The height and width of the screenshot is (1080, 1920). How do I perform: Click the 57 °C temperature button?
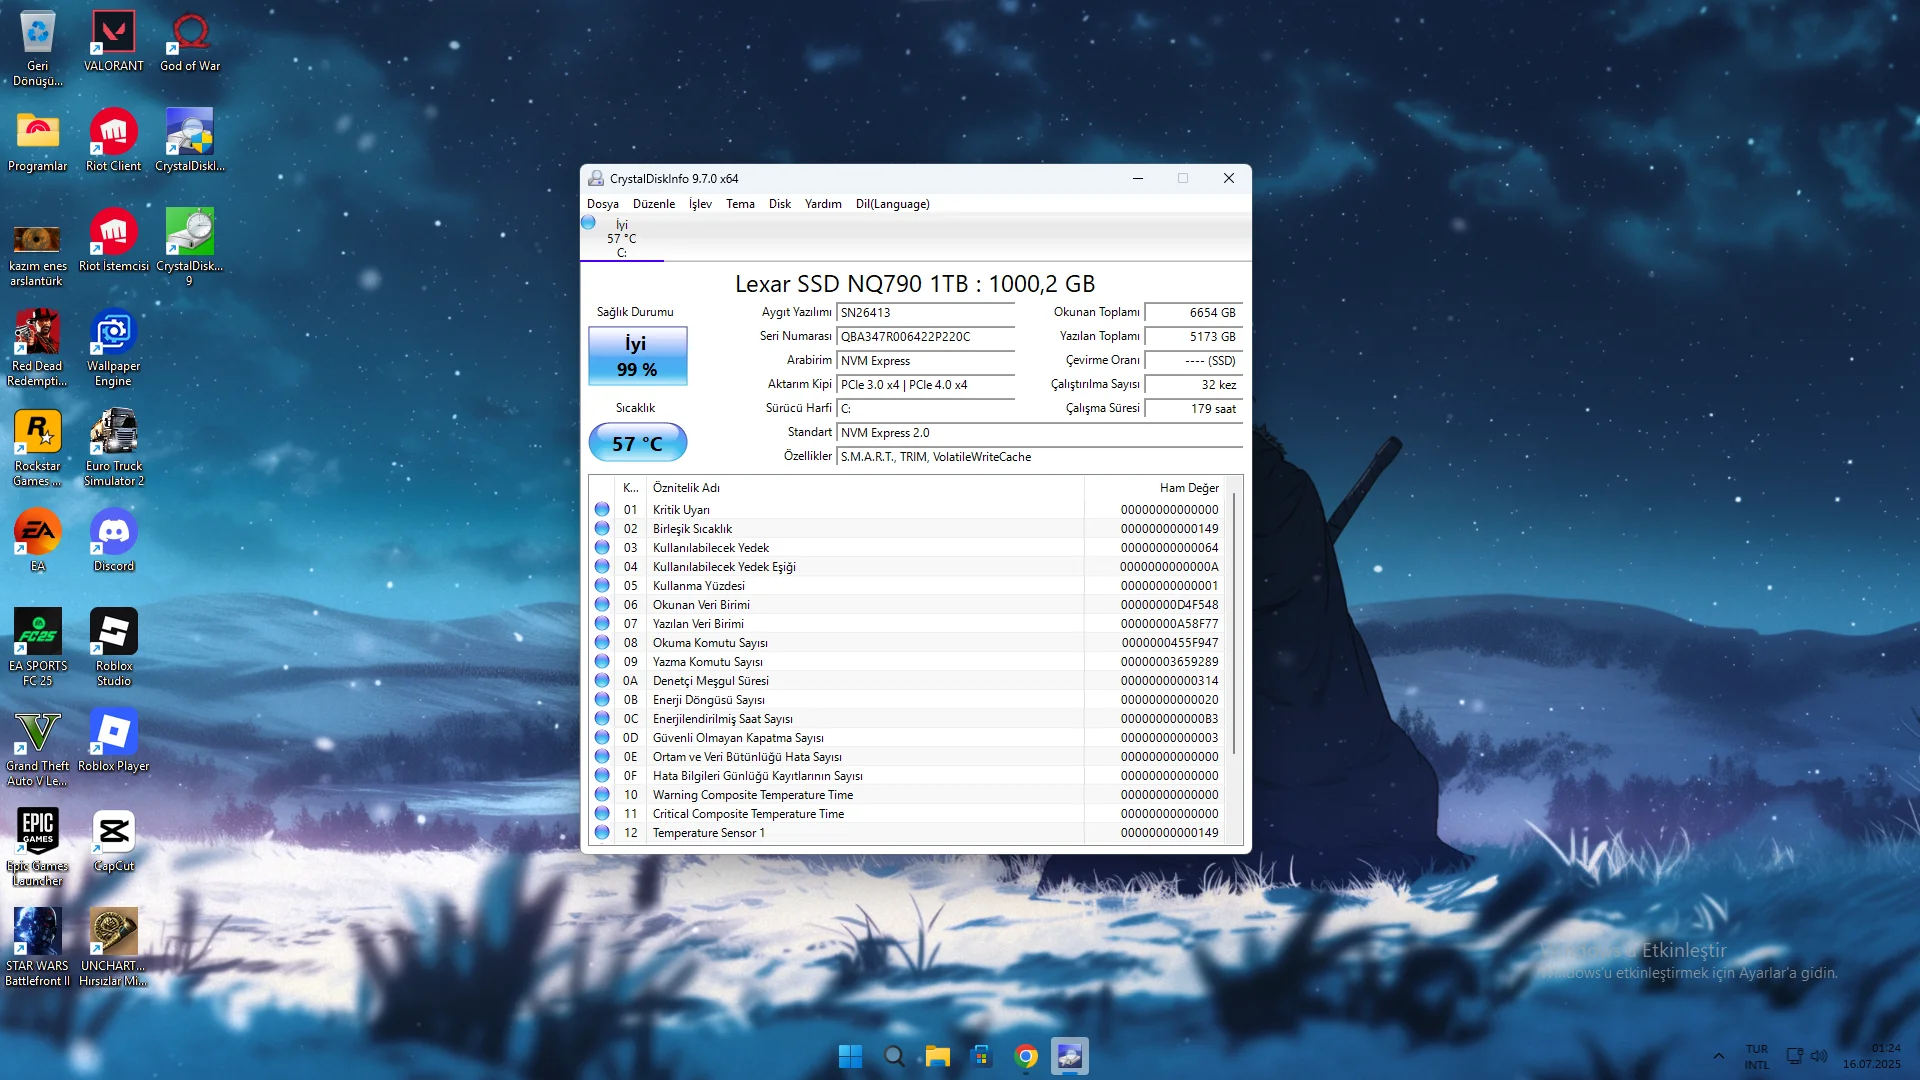[x=637, y=443]
